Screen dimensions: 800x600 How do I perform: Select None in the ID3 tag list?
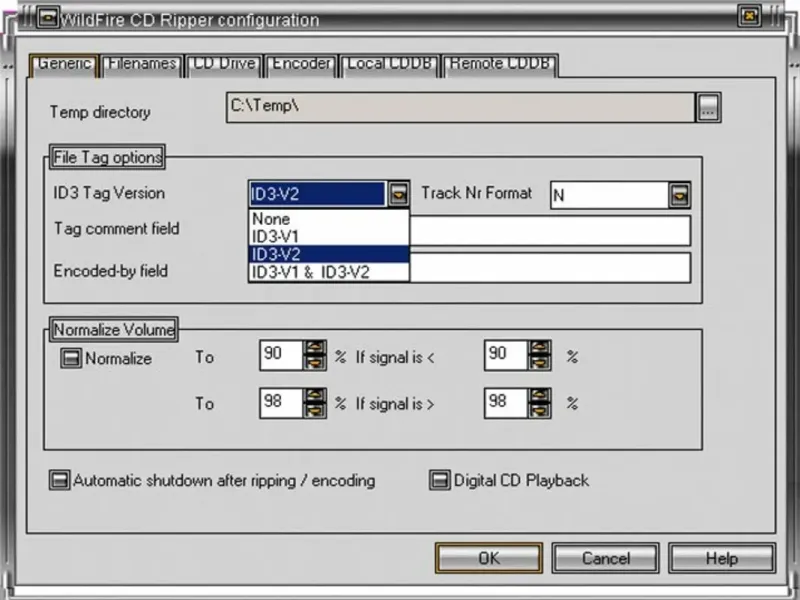tap(329, 219)
